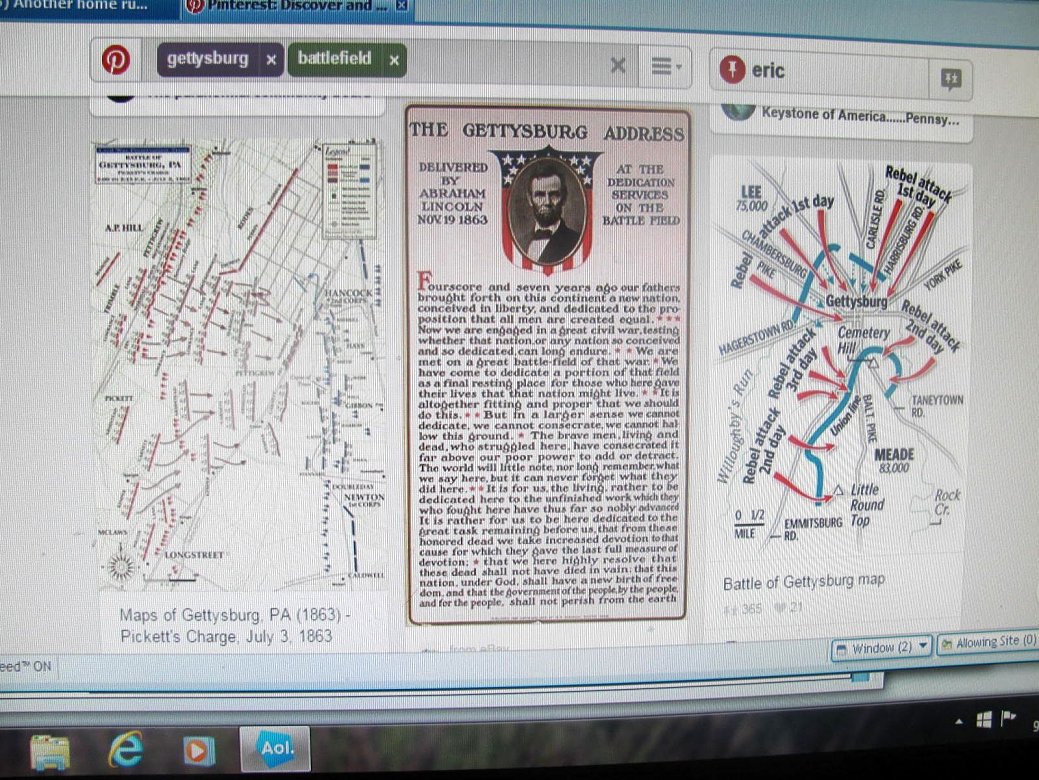
Task: Open the notifications speech bubble icon
Action: [x=951, y=80]
